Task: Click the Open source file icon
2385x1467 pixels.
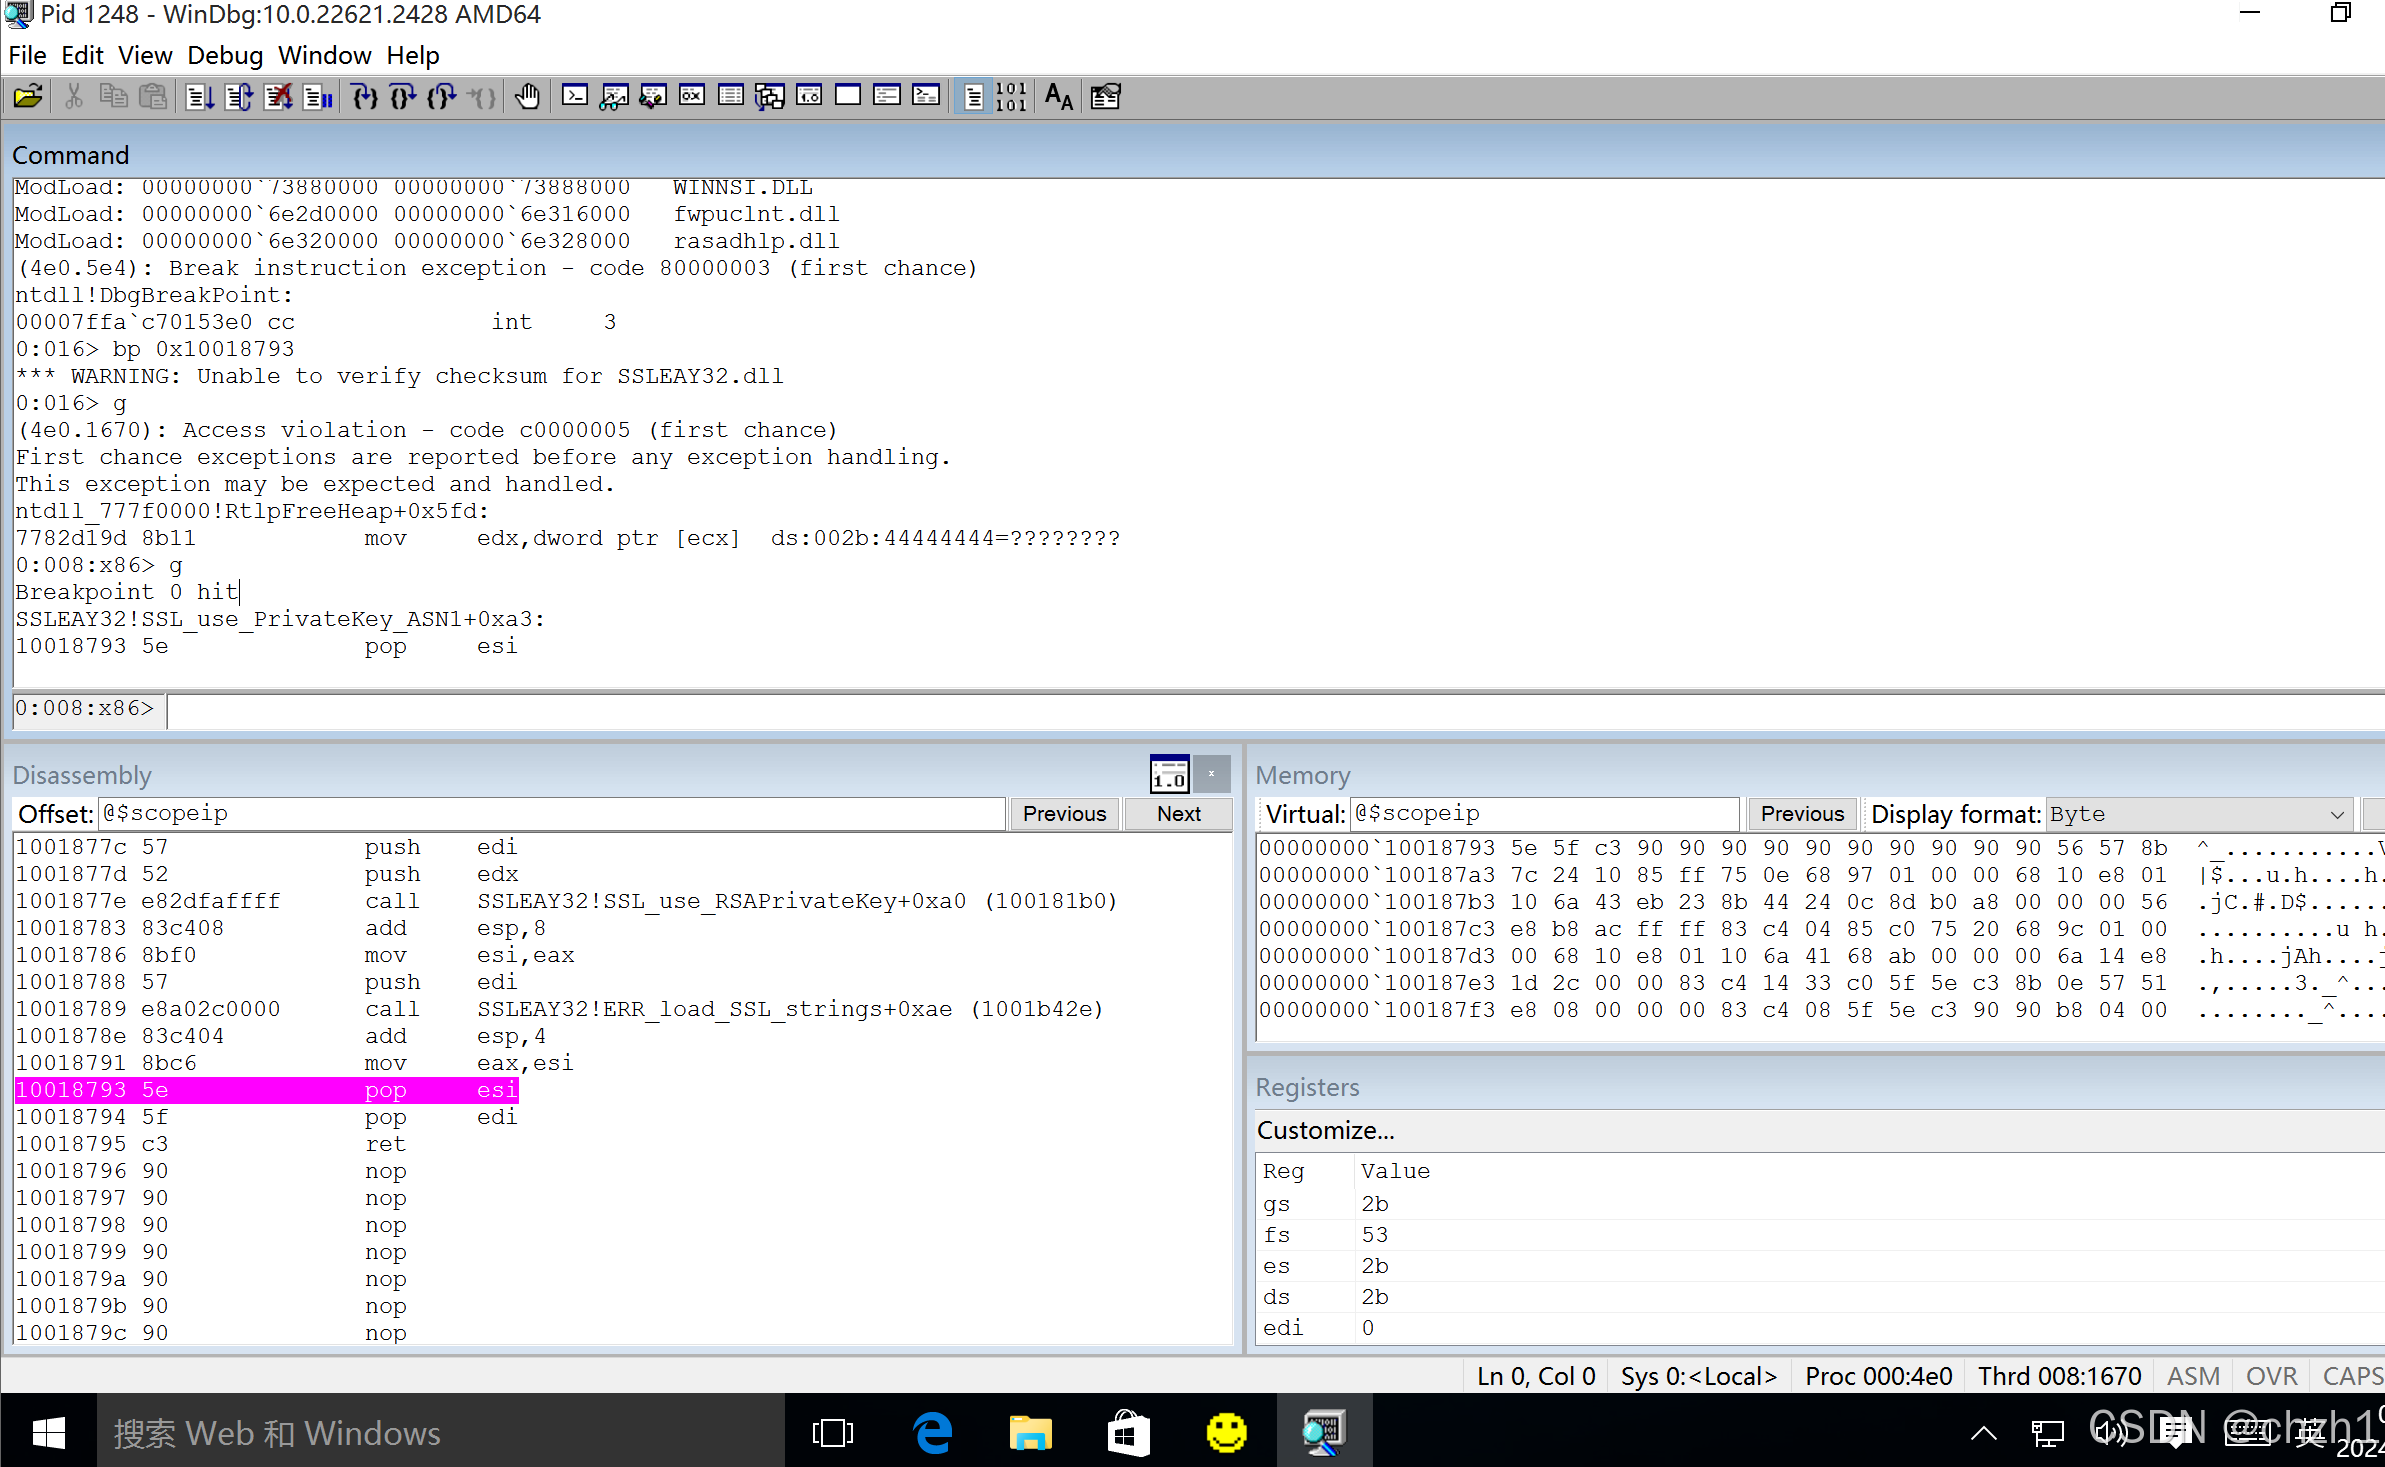Action: coord(28,96)
